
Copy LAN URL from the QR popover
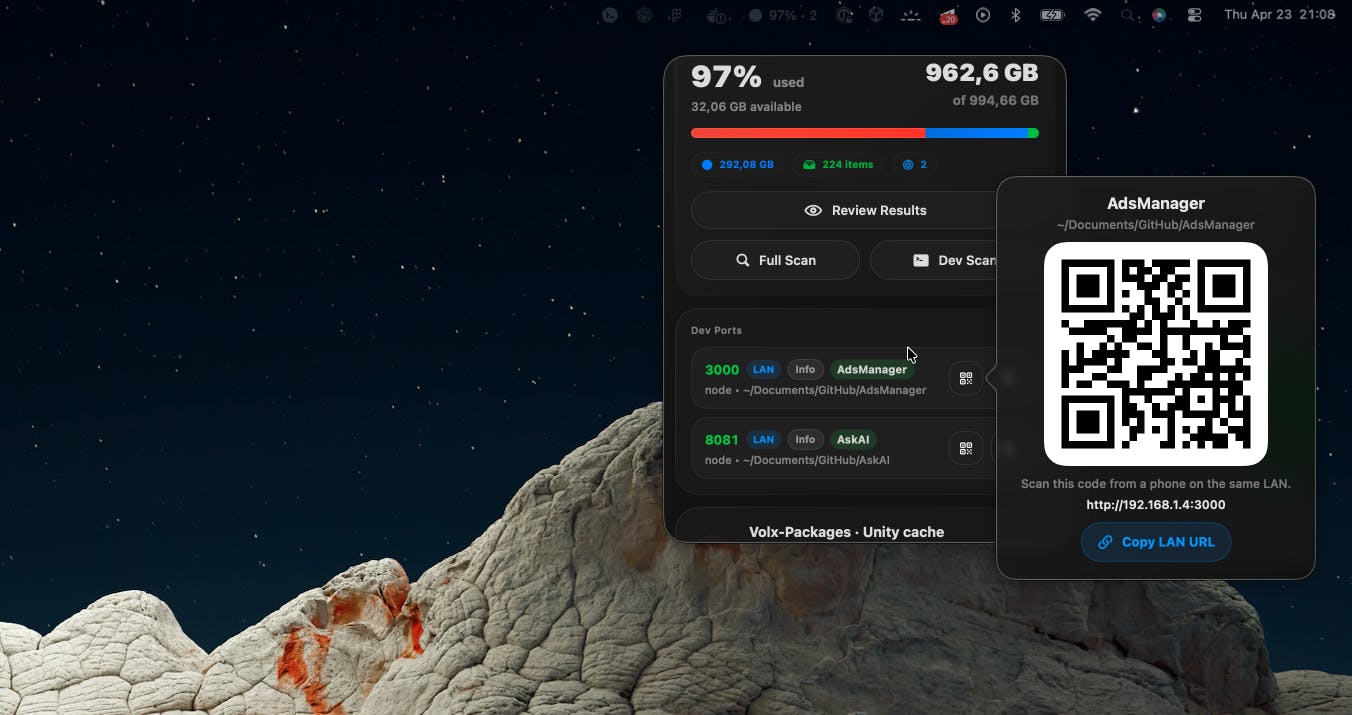(1156, 542)
